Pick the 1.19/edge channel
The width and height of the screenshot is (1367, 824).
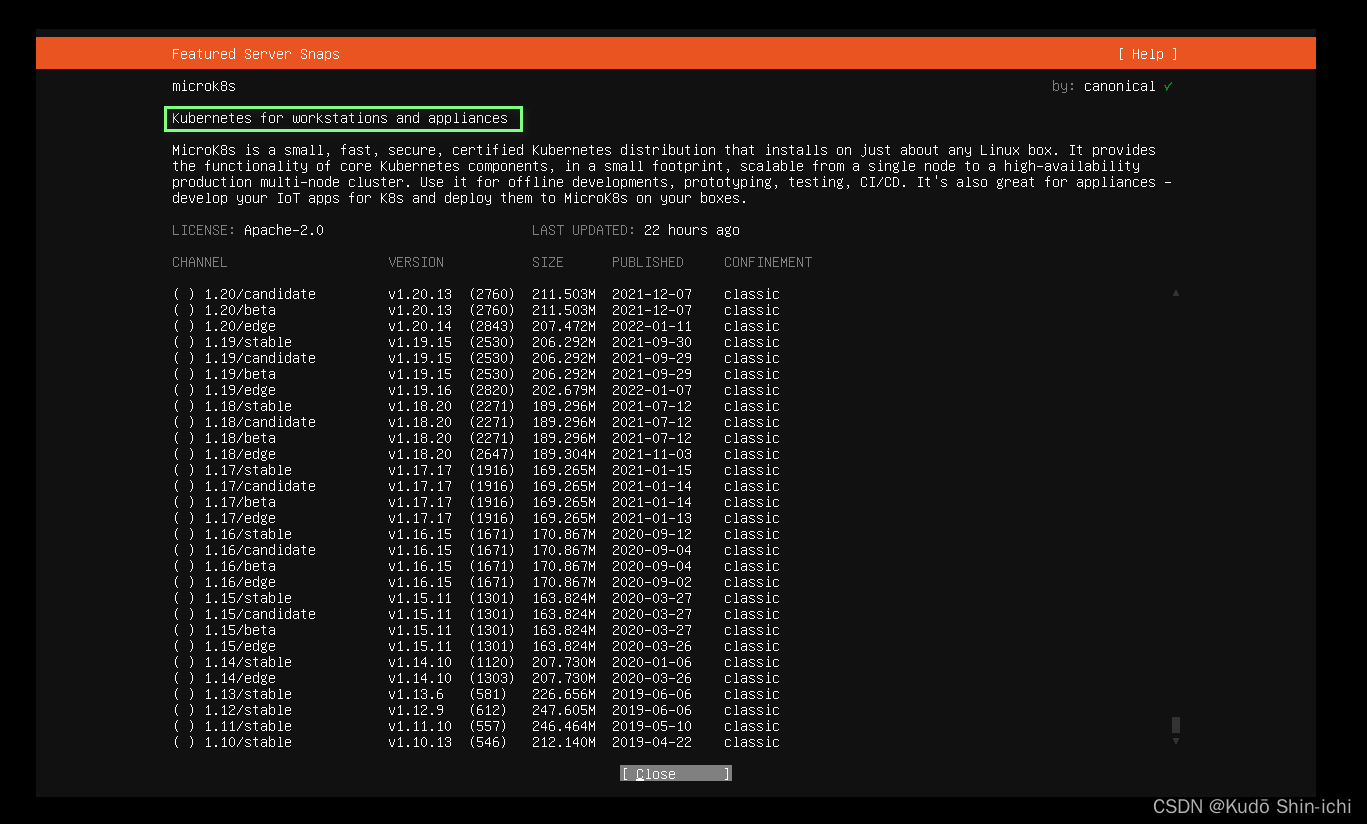[476, 390]
